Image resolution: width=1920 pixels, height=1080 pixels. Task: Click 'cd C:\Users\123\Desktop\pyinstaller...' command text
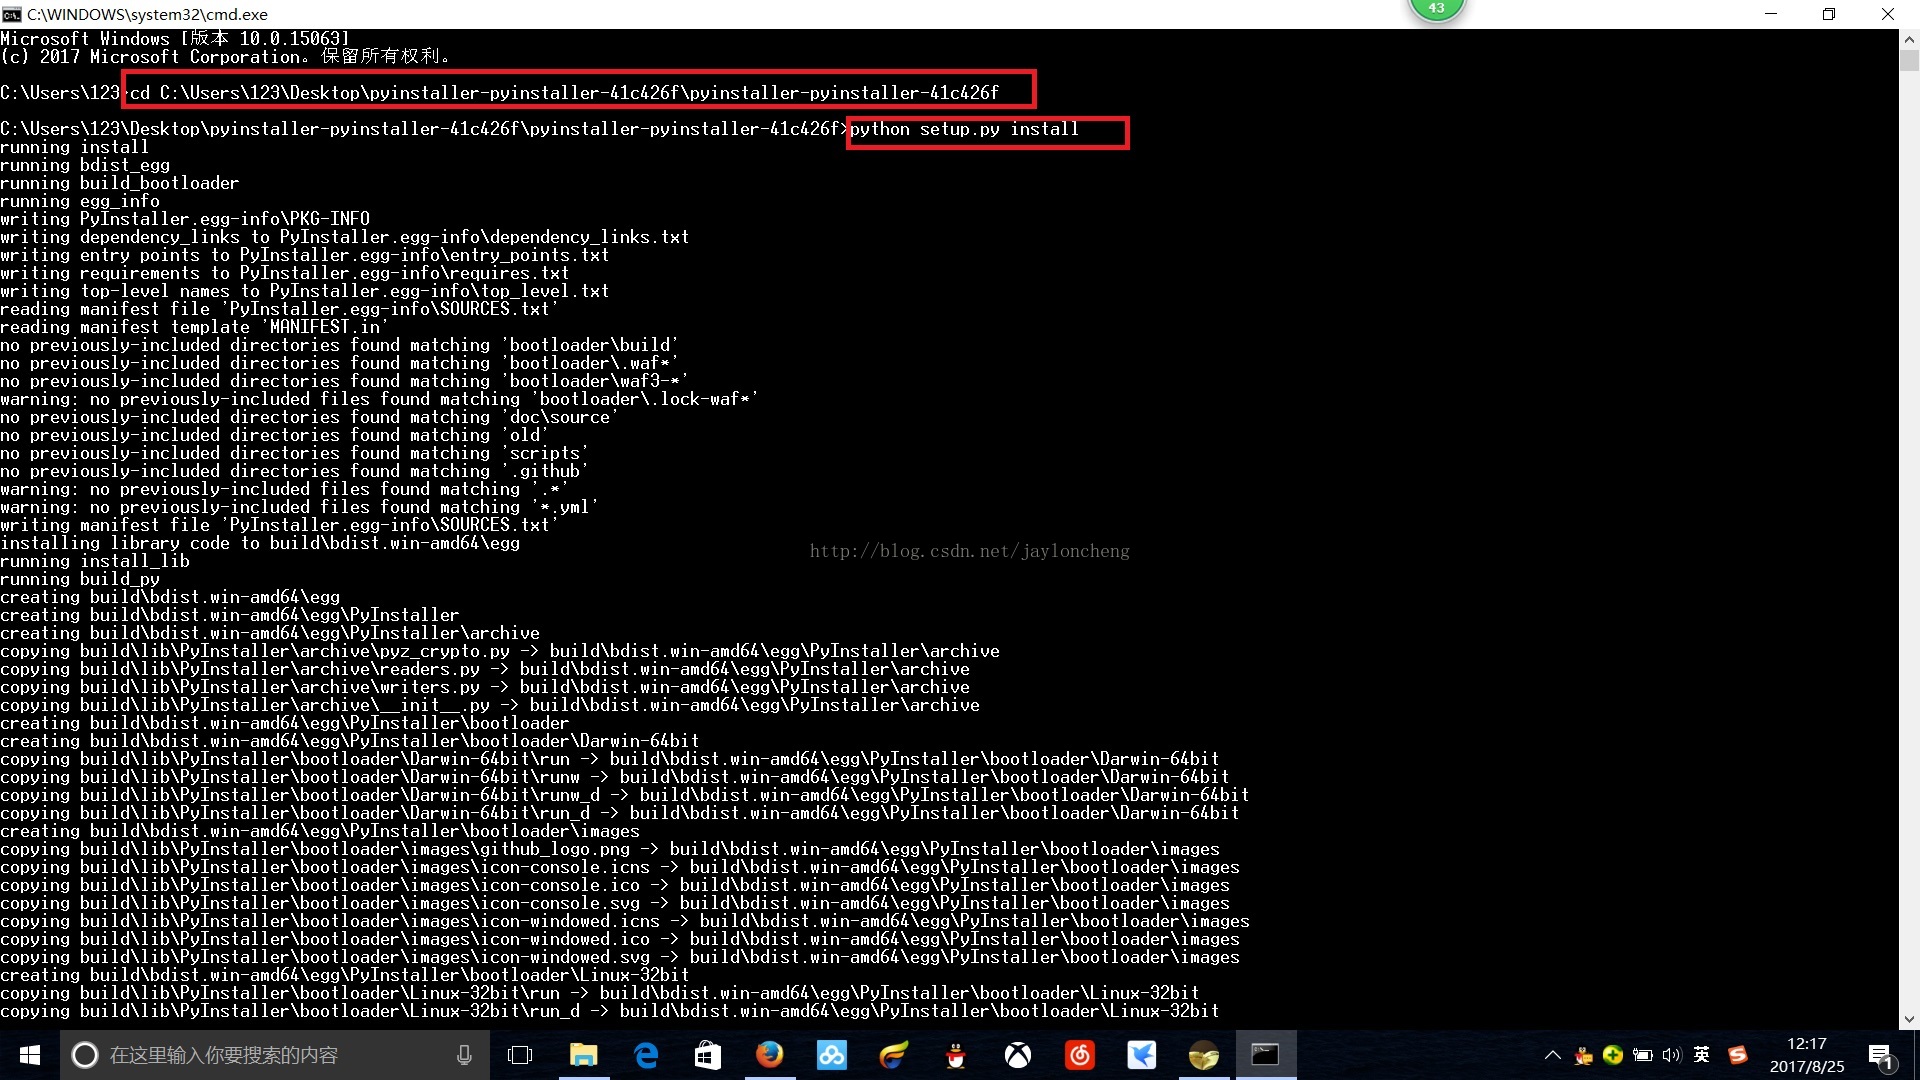(565, 93)
